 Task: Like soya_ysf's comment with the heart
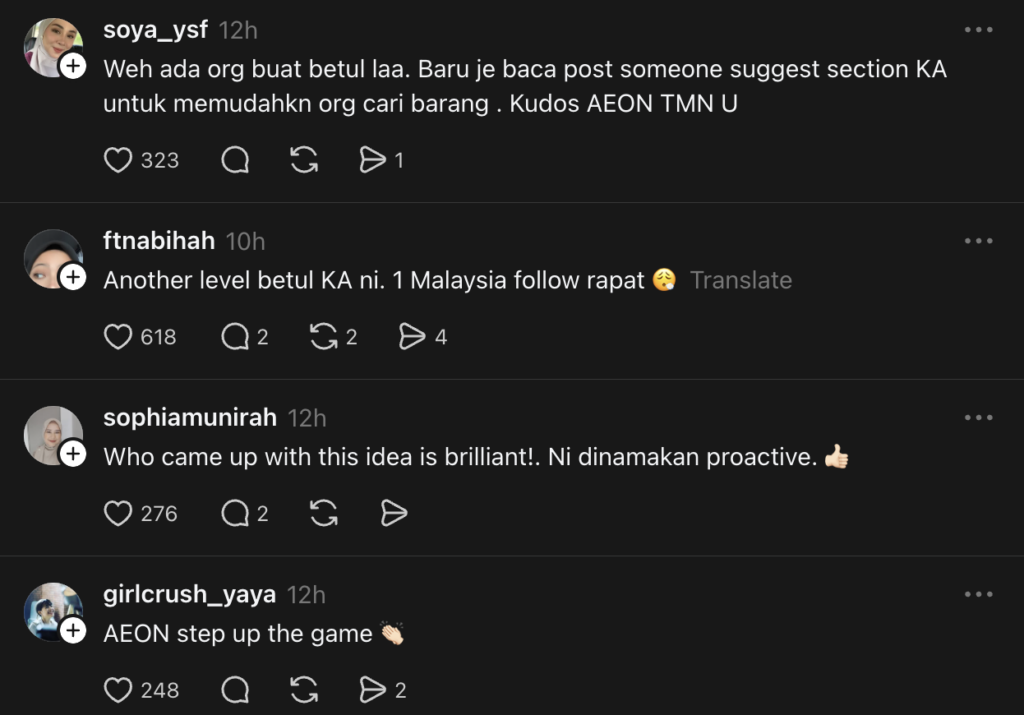point(118,160)
